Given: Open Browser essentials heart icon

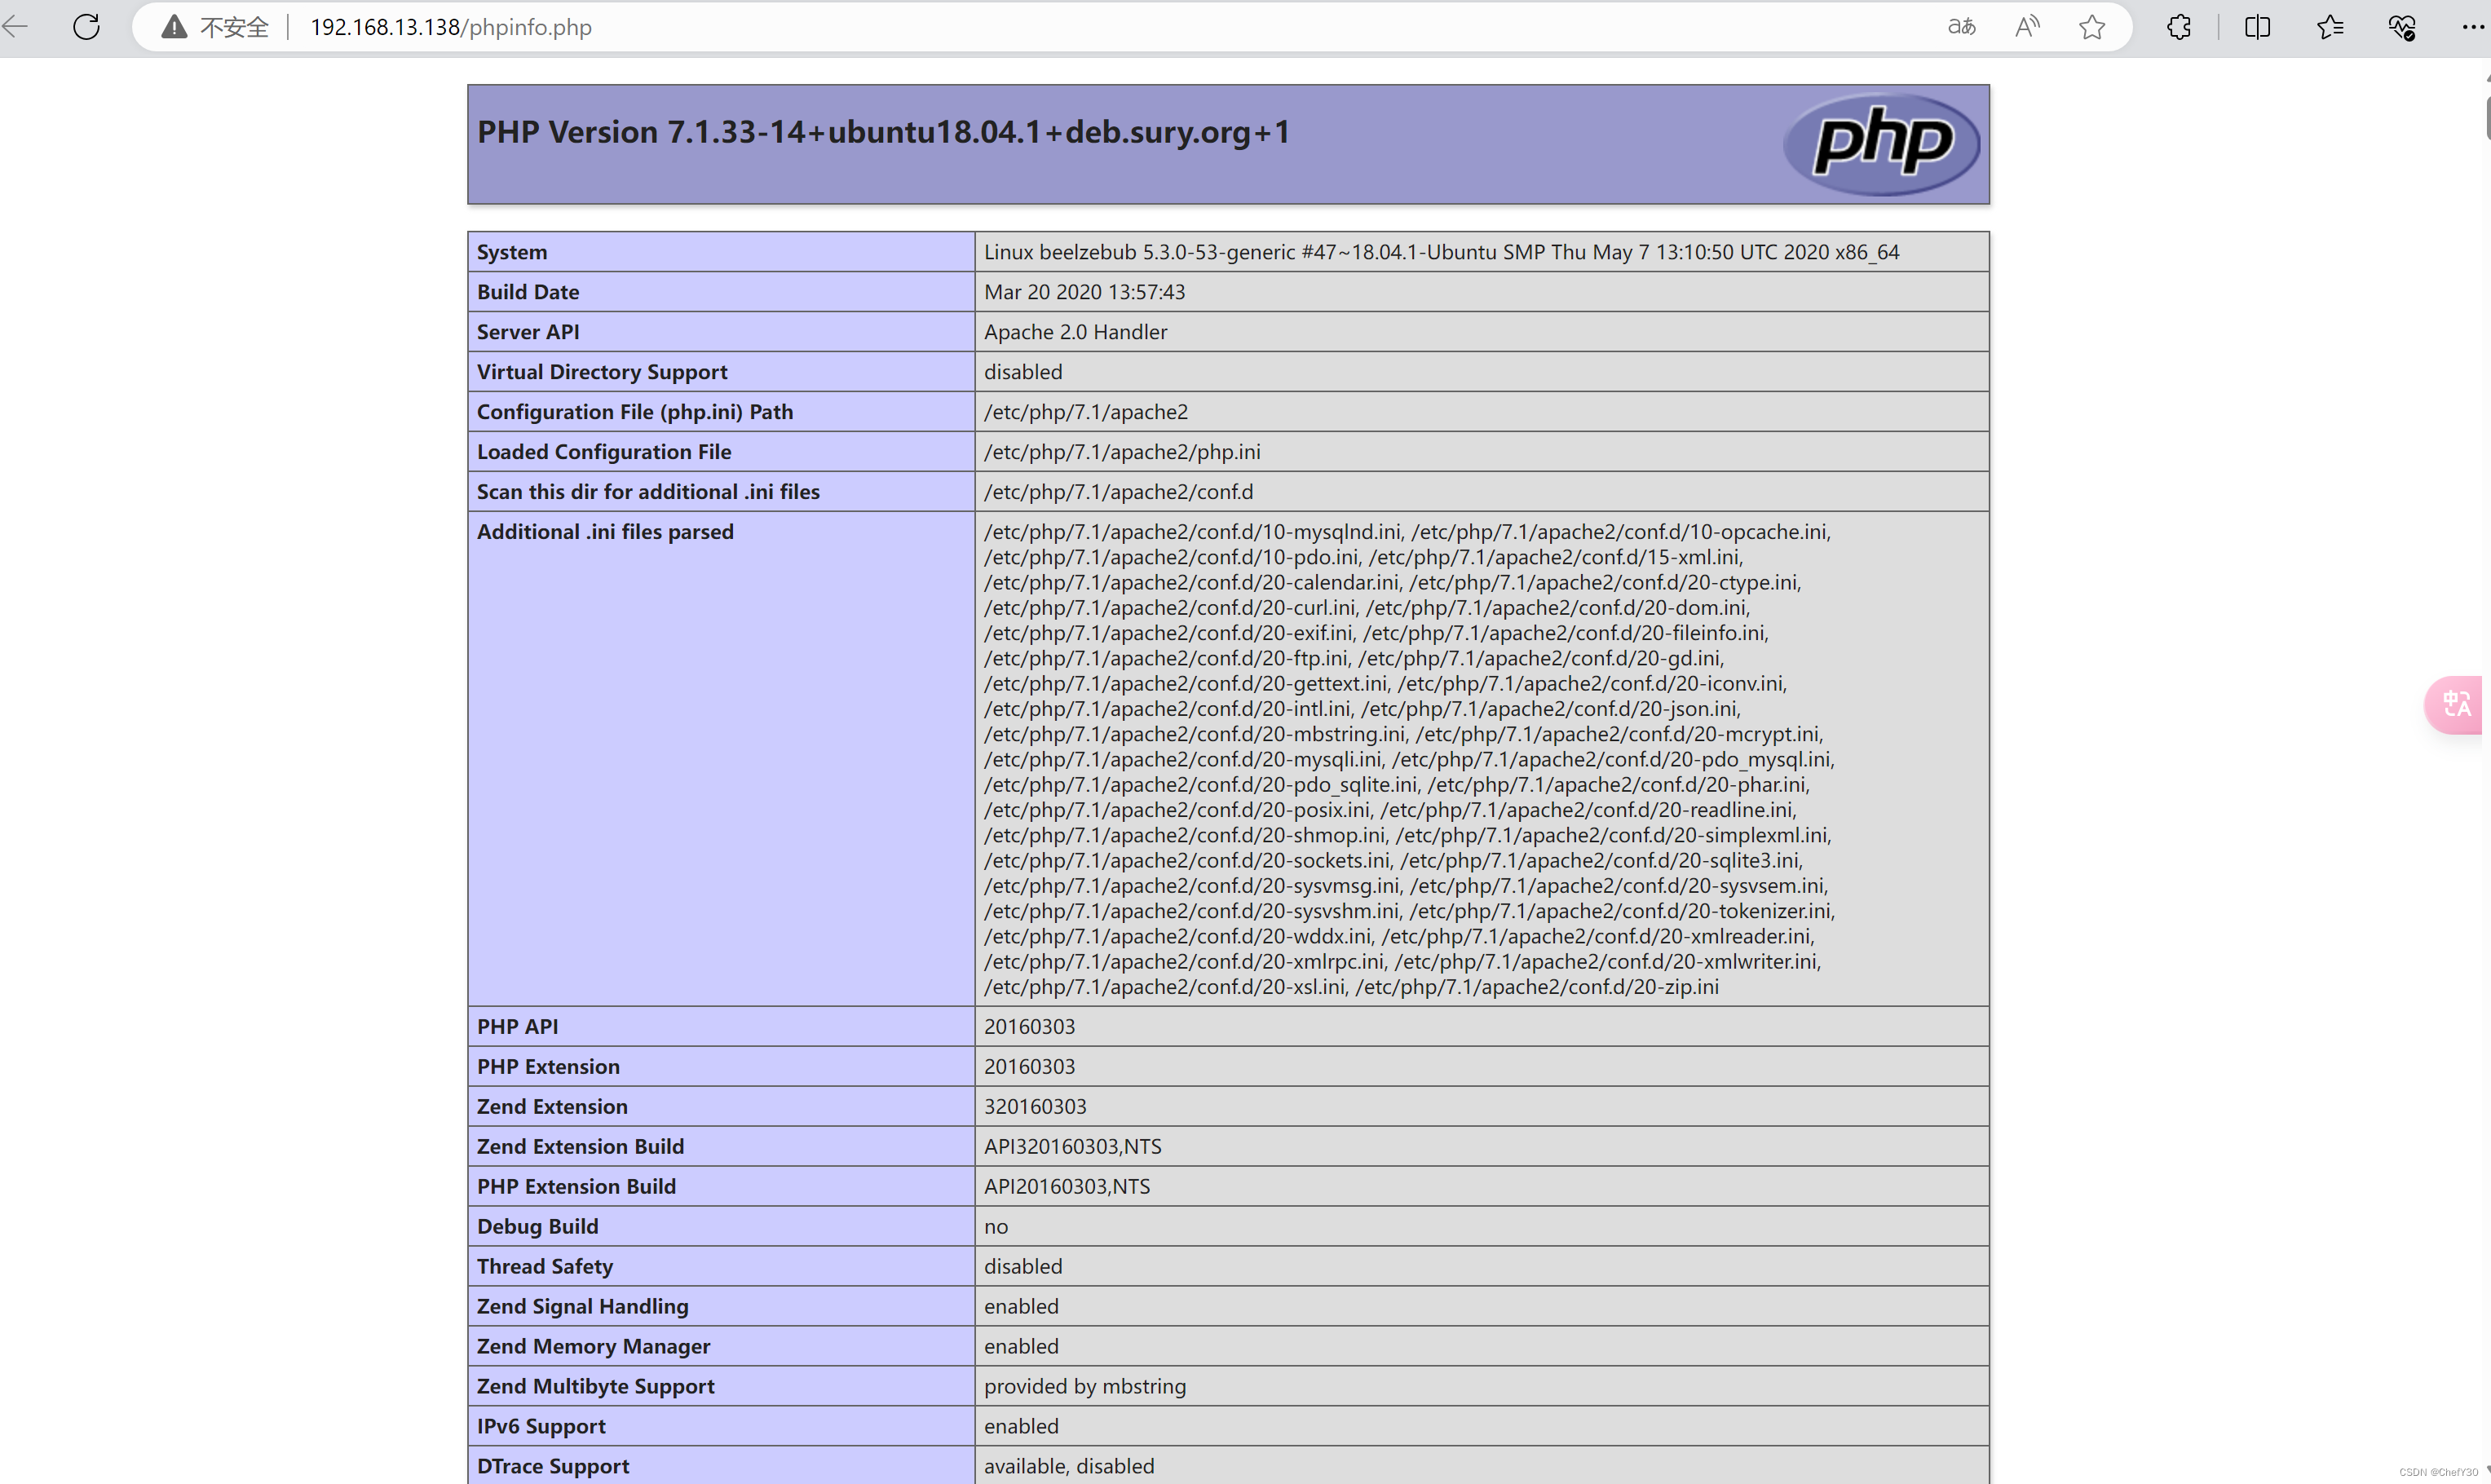Looking at the screenshot, I should [x=2402, y=27].
